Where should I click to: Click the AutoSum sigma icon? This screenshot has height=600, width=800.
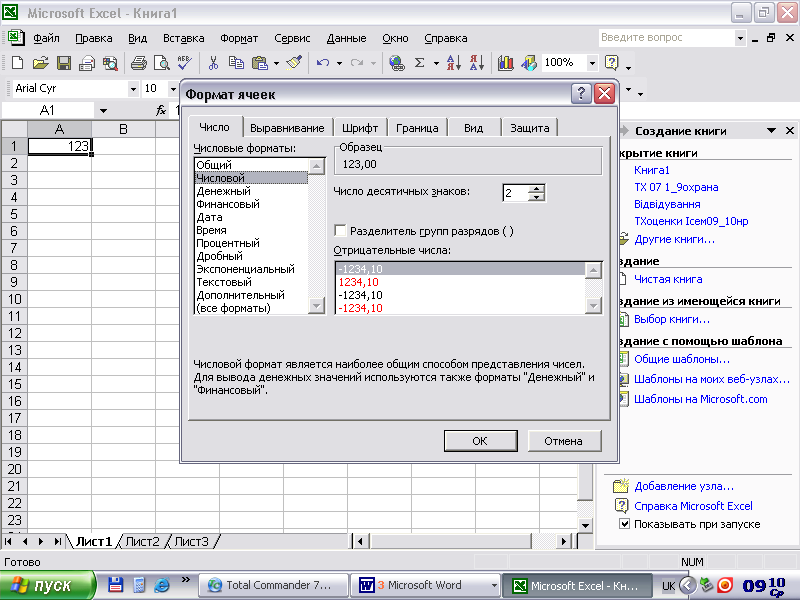click(x=419, y=63)
